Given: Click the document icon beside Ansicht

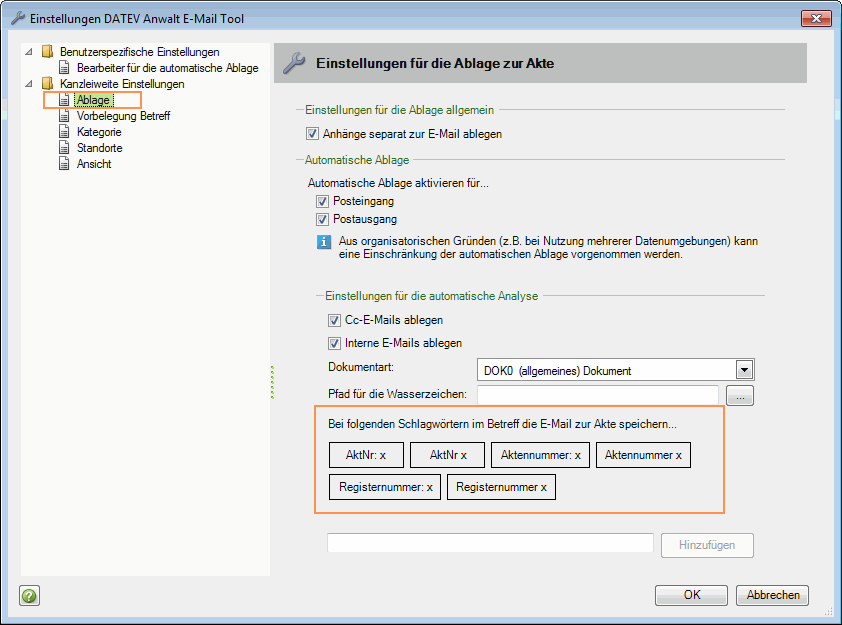Looking at the screenshot, I should (x=64, y=164).
